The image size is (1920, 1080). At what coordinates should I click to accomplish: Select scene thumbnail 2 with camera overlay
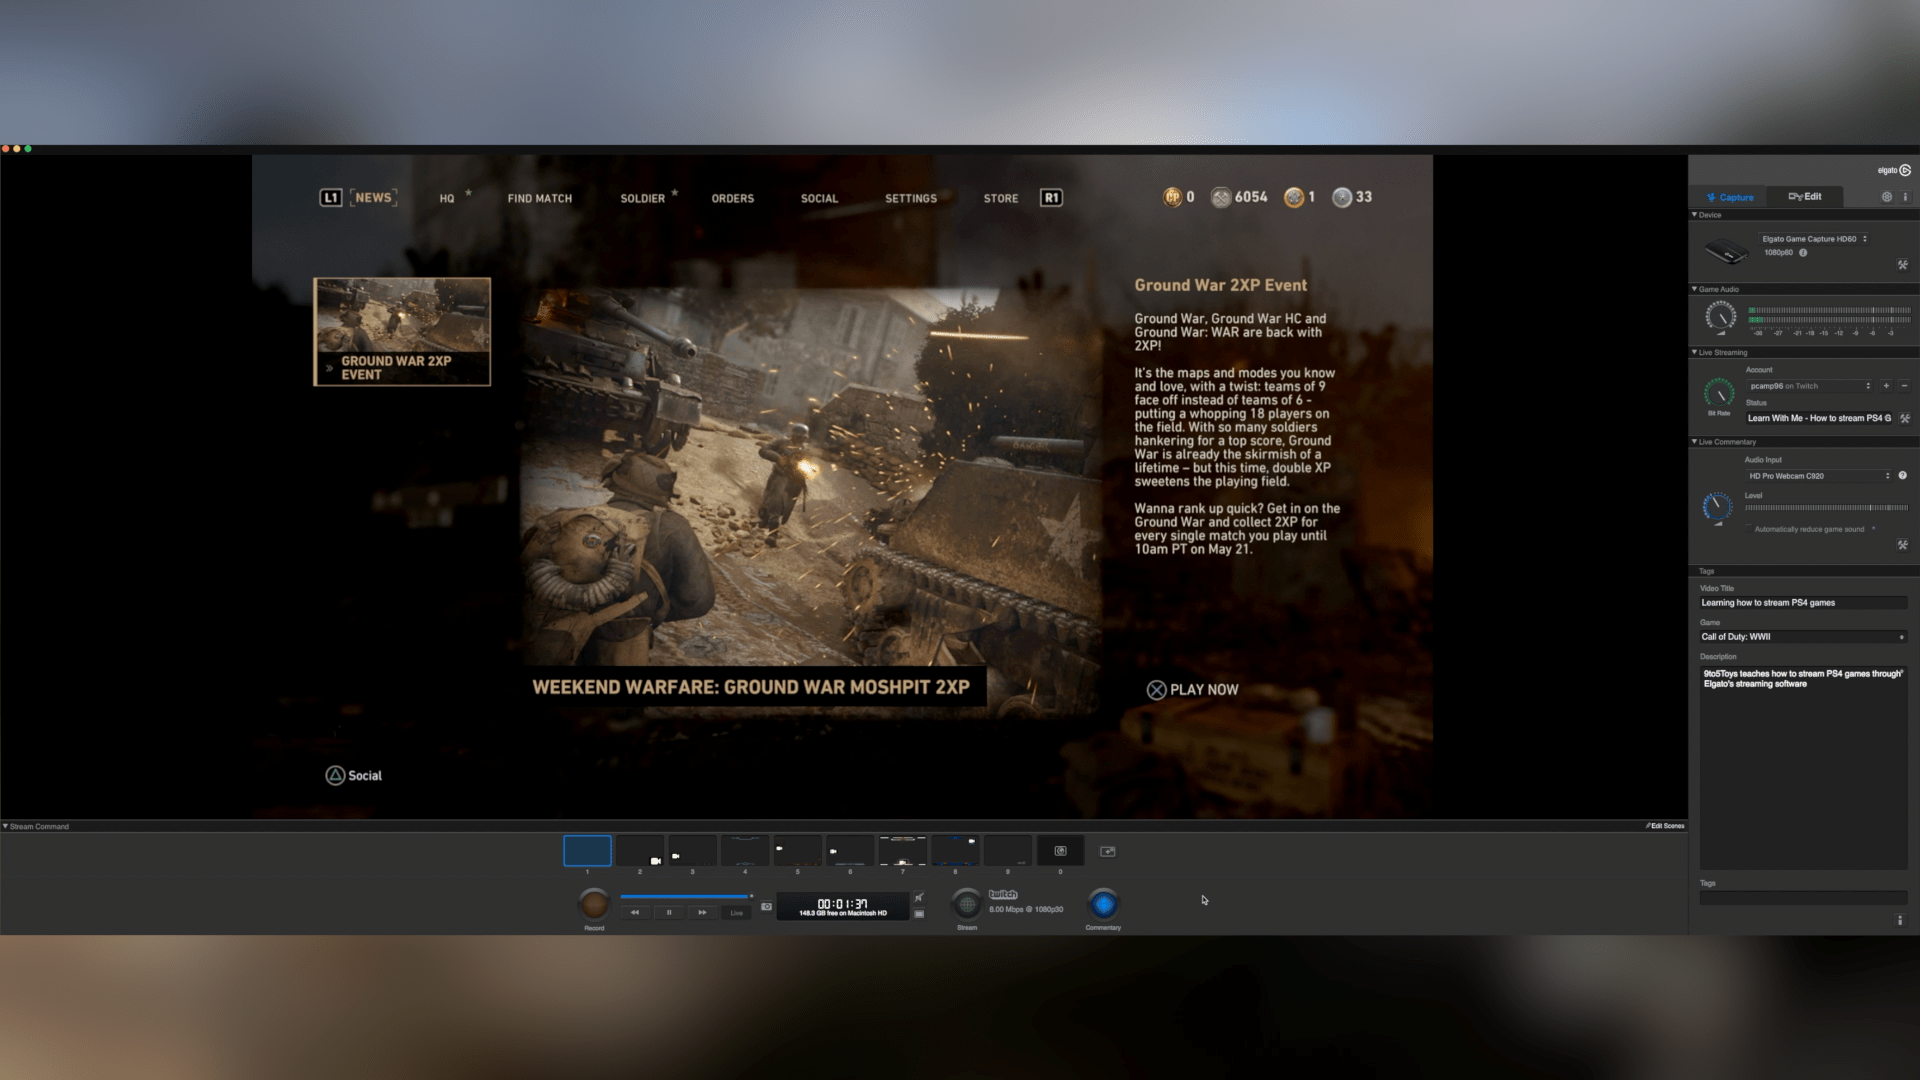point(640,851)
